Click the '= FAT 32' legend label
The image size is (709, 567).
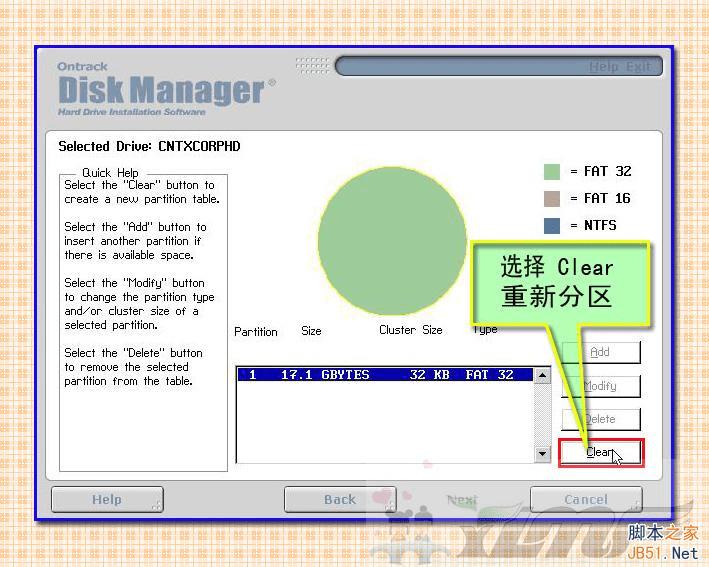pos(600,171)
